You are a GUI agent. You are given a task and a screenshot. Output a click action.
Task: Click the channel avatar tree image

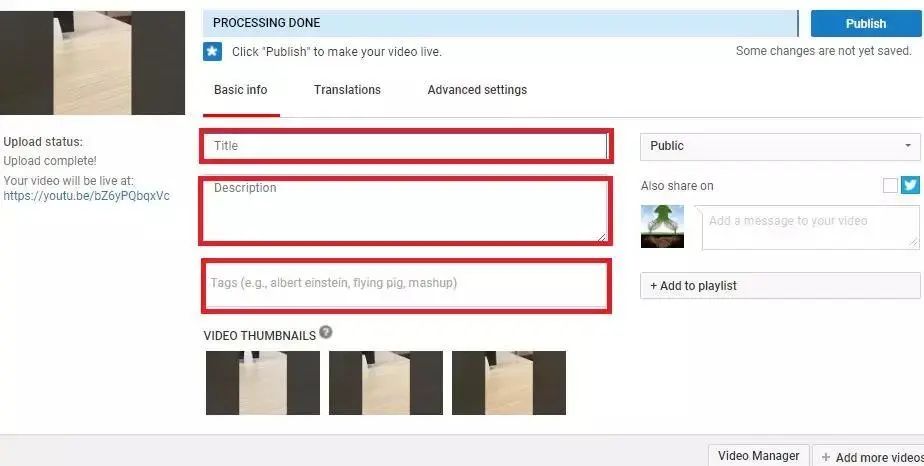662,226
